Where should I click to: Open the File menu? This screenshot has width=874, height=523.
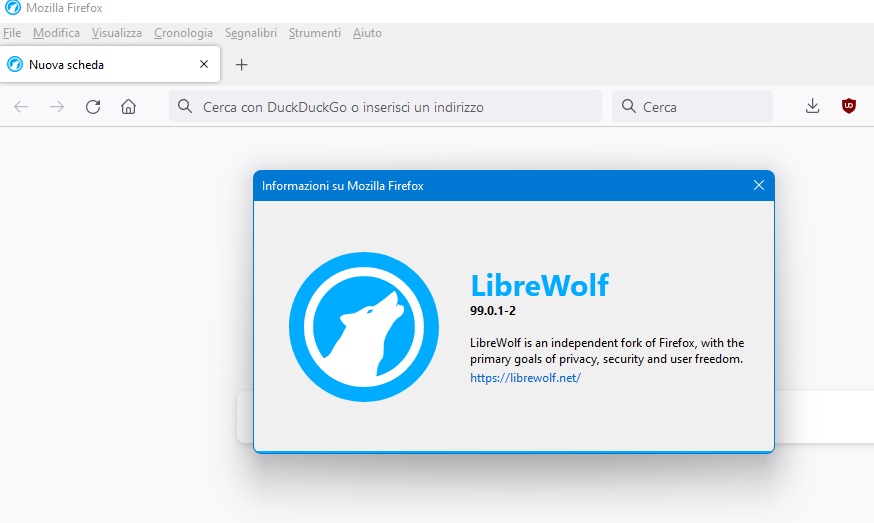(12, 33)
